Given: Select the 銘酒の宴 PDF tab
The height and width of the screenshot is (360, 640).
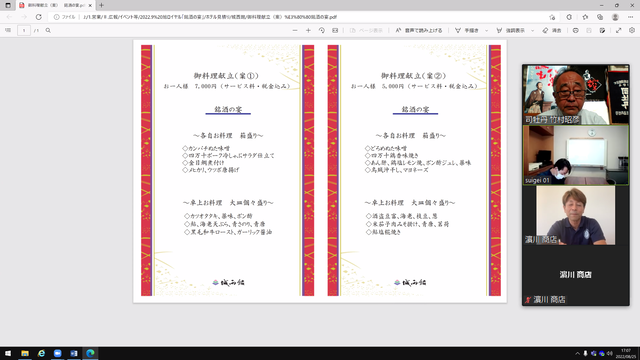Looking at the screenshot, I should (55, 5).
